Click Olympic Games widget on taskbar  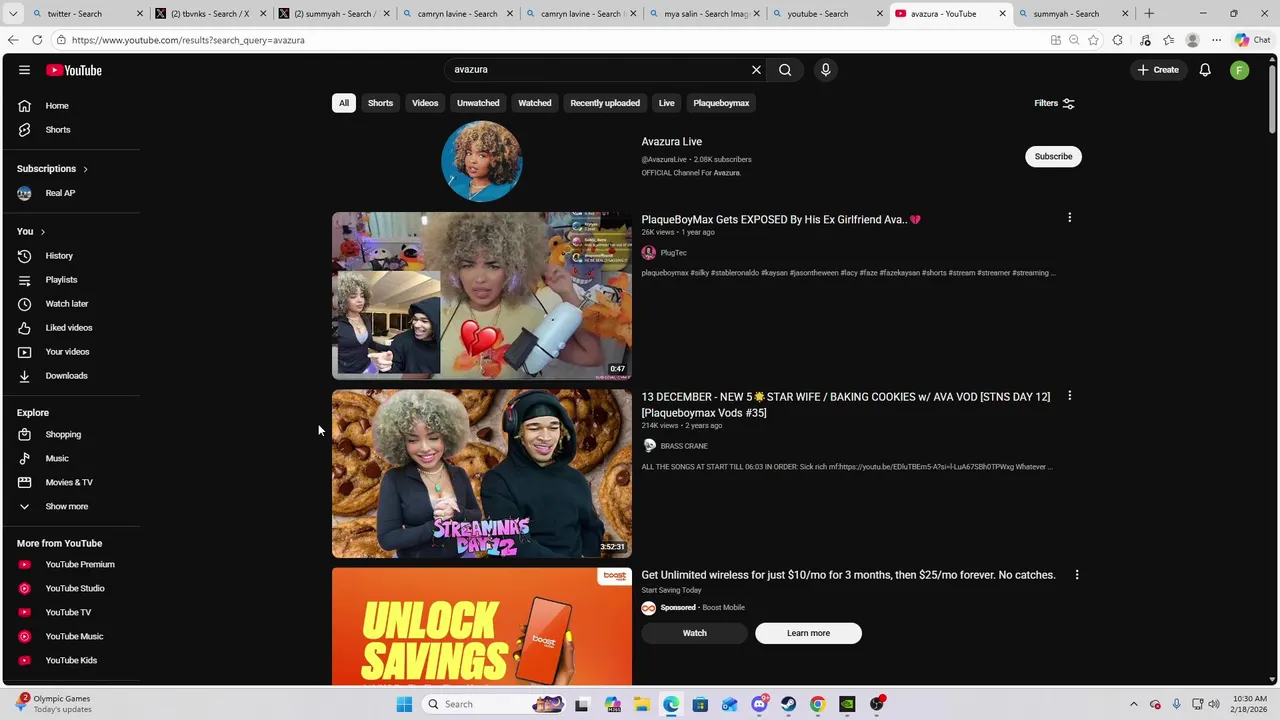click(x=52, y=704)
